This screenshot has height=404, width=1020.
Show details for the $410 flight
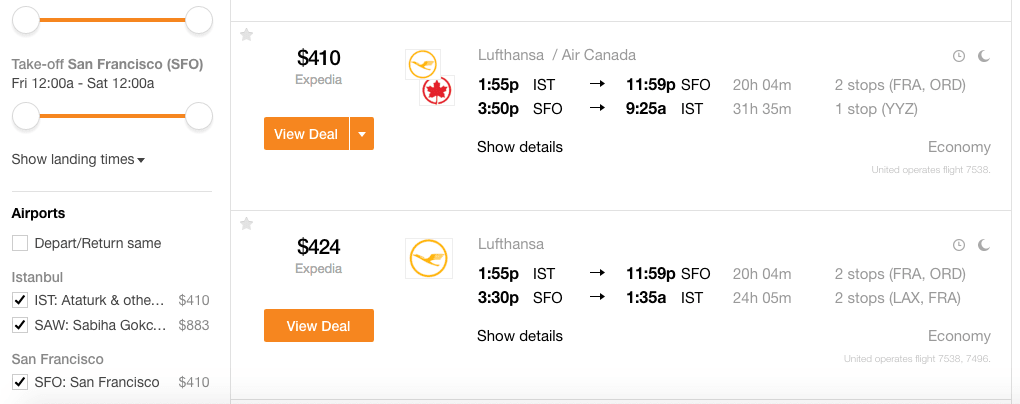(x=520, y=147)
